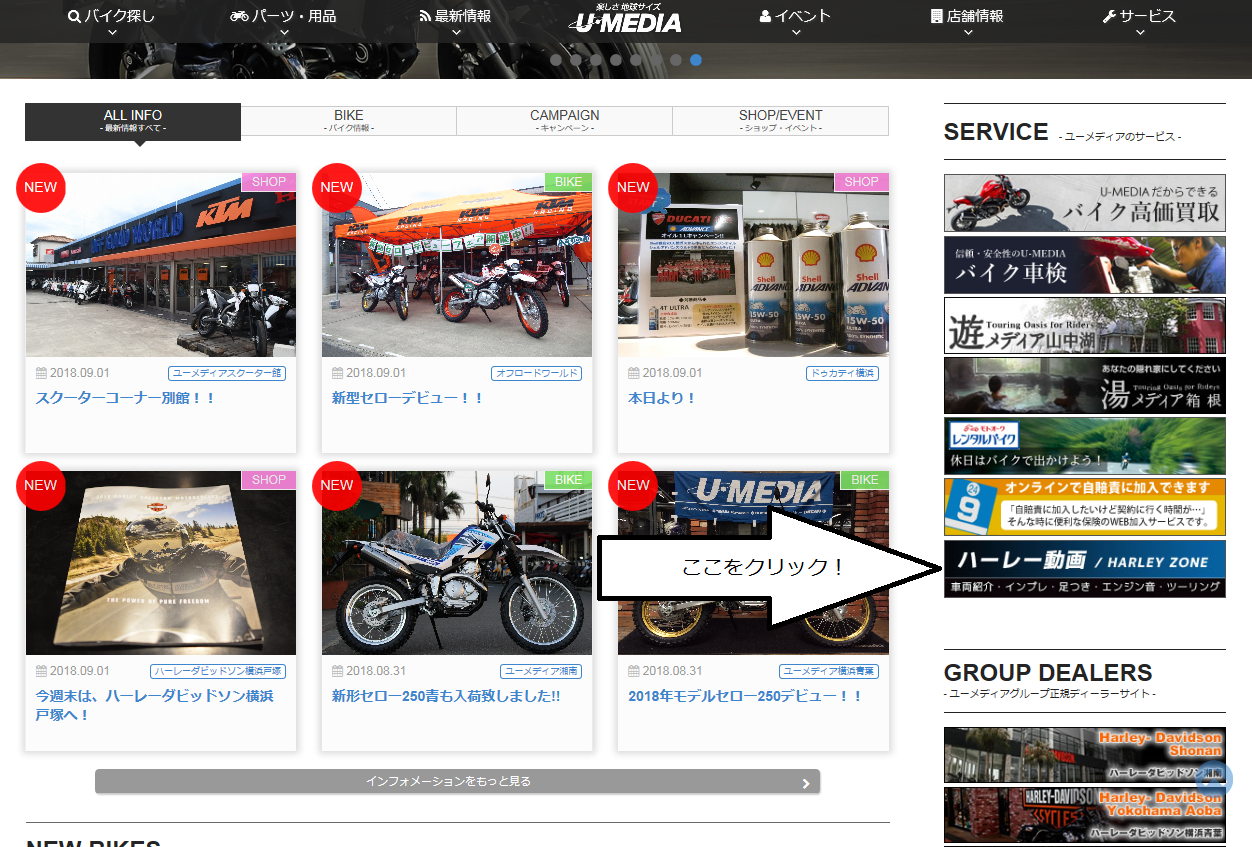
Task: Expand chevron under イベント
Action: click(x=796, y=33)
